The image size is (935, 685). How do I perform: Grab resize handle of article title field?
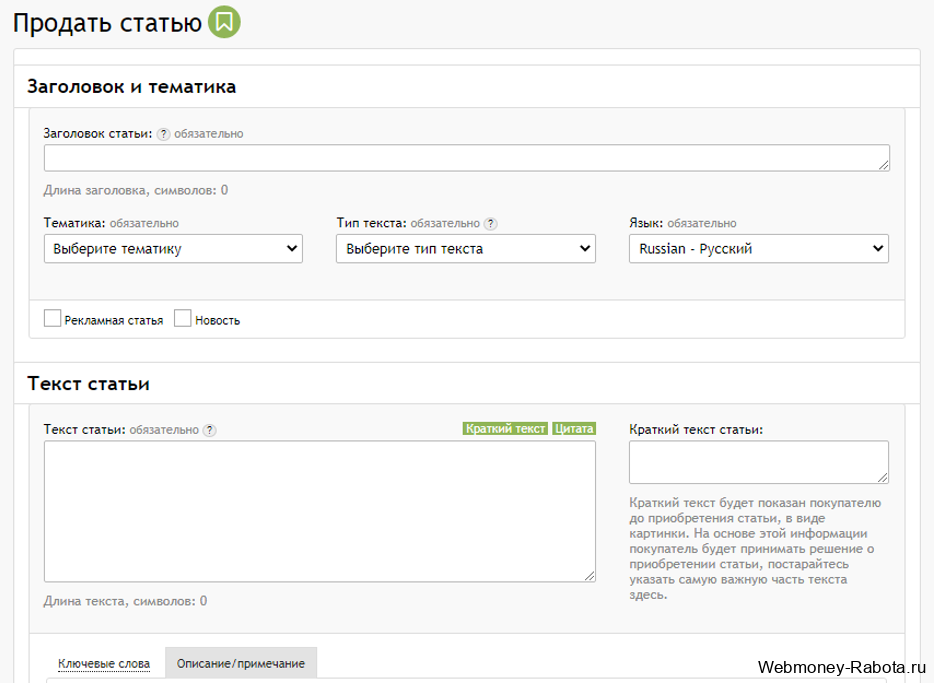click(884, 166)
